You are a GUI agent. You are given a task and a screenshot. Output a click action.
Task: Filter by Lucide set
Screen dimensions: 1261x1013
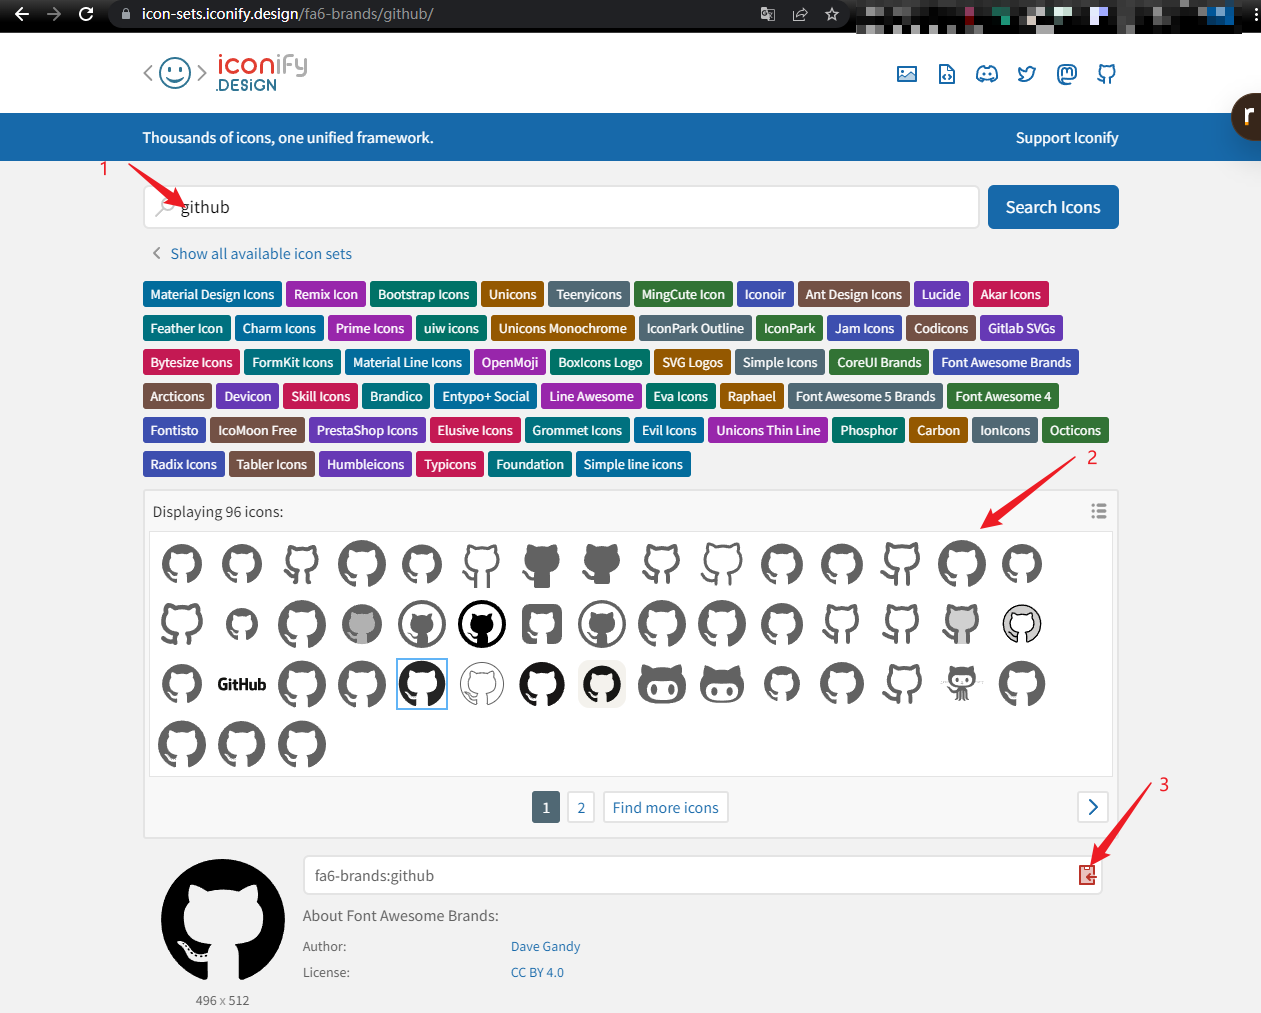941,294
